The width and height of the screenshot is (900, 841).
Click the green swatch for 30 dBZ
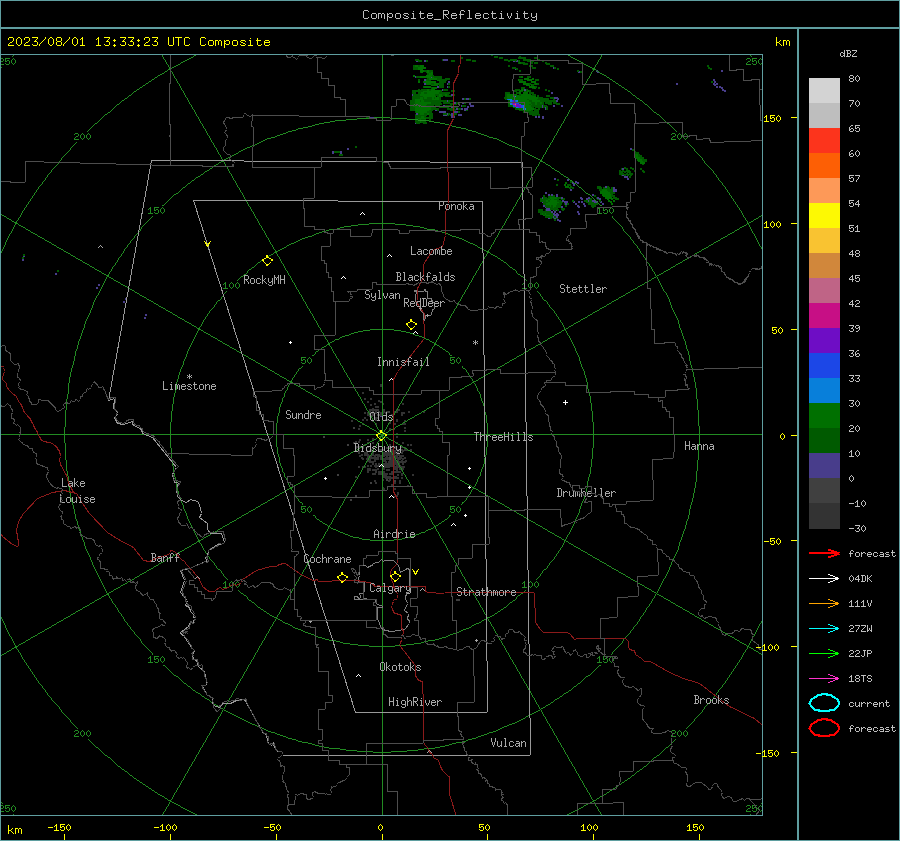click(824, 416)
